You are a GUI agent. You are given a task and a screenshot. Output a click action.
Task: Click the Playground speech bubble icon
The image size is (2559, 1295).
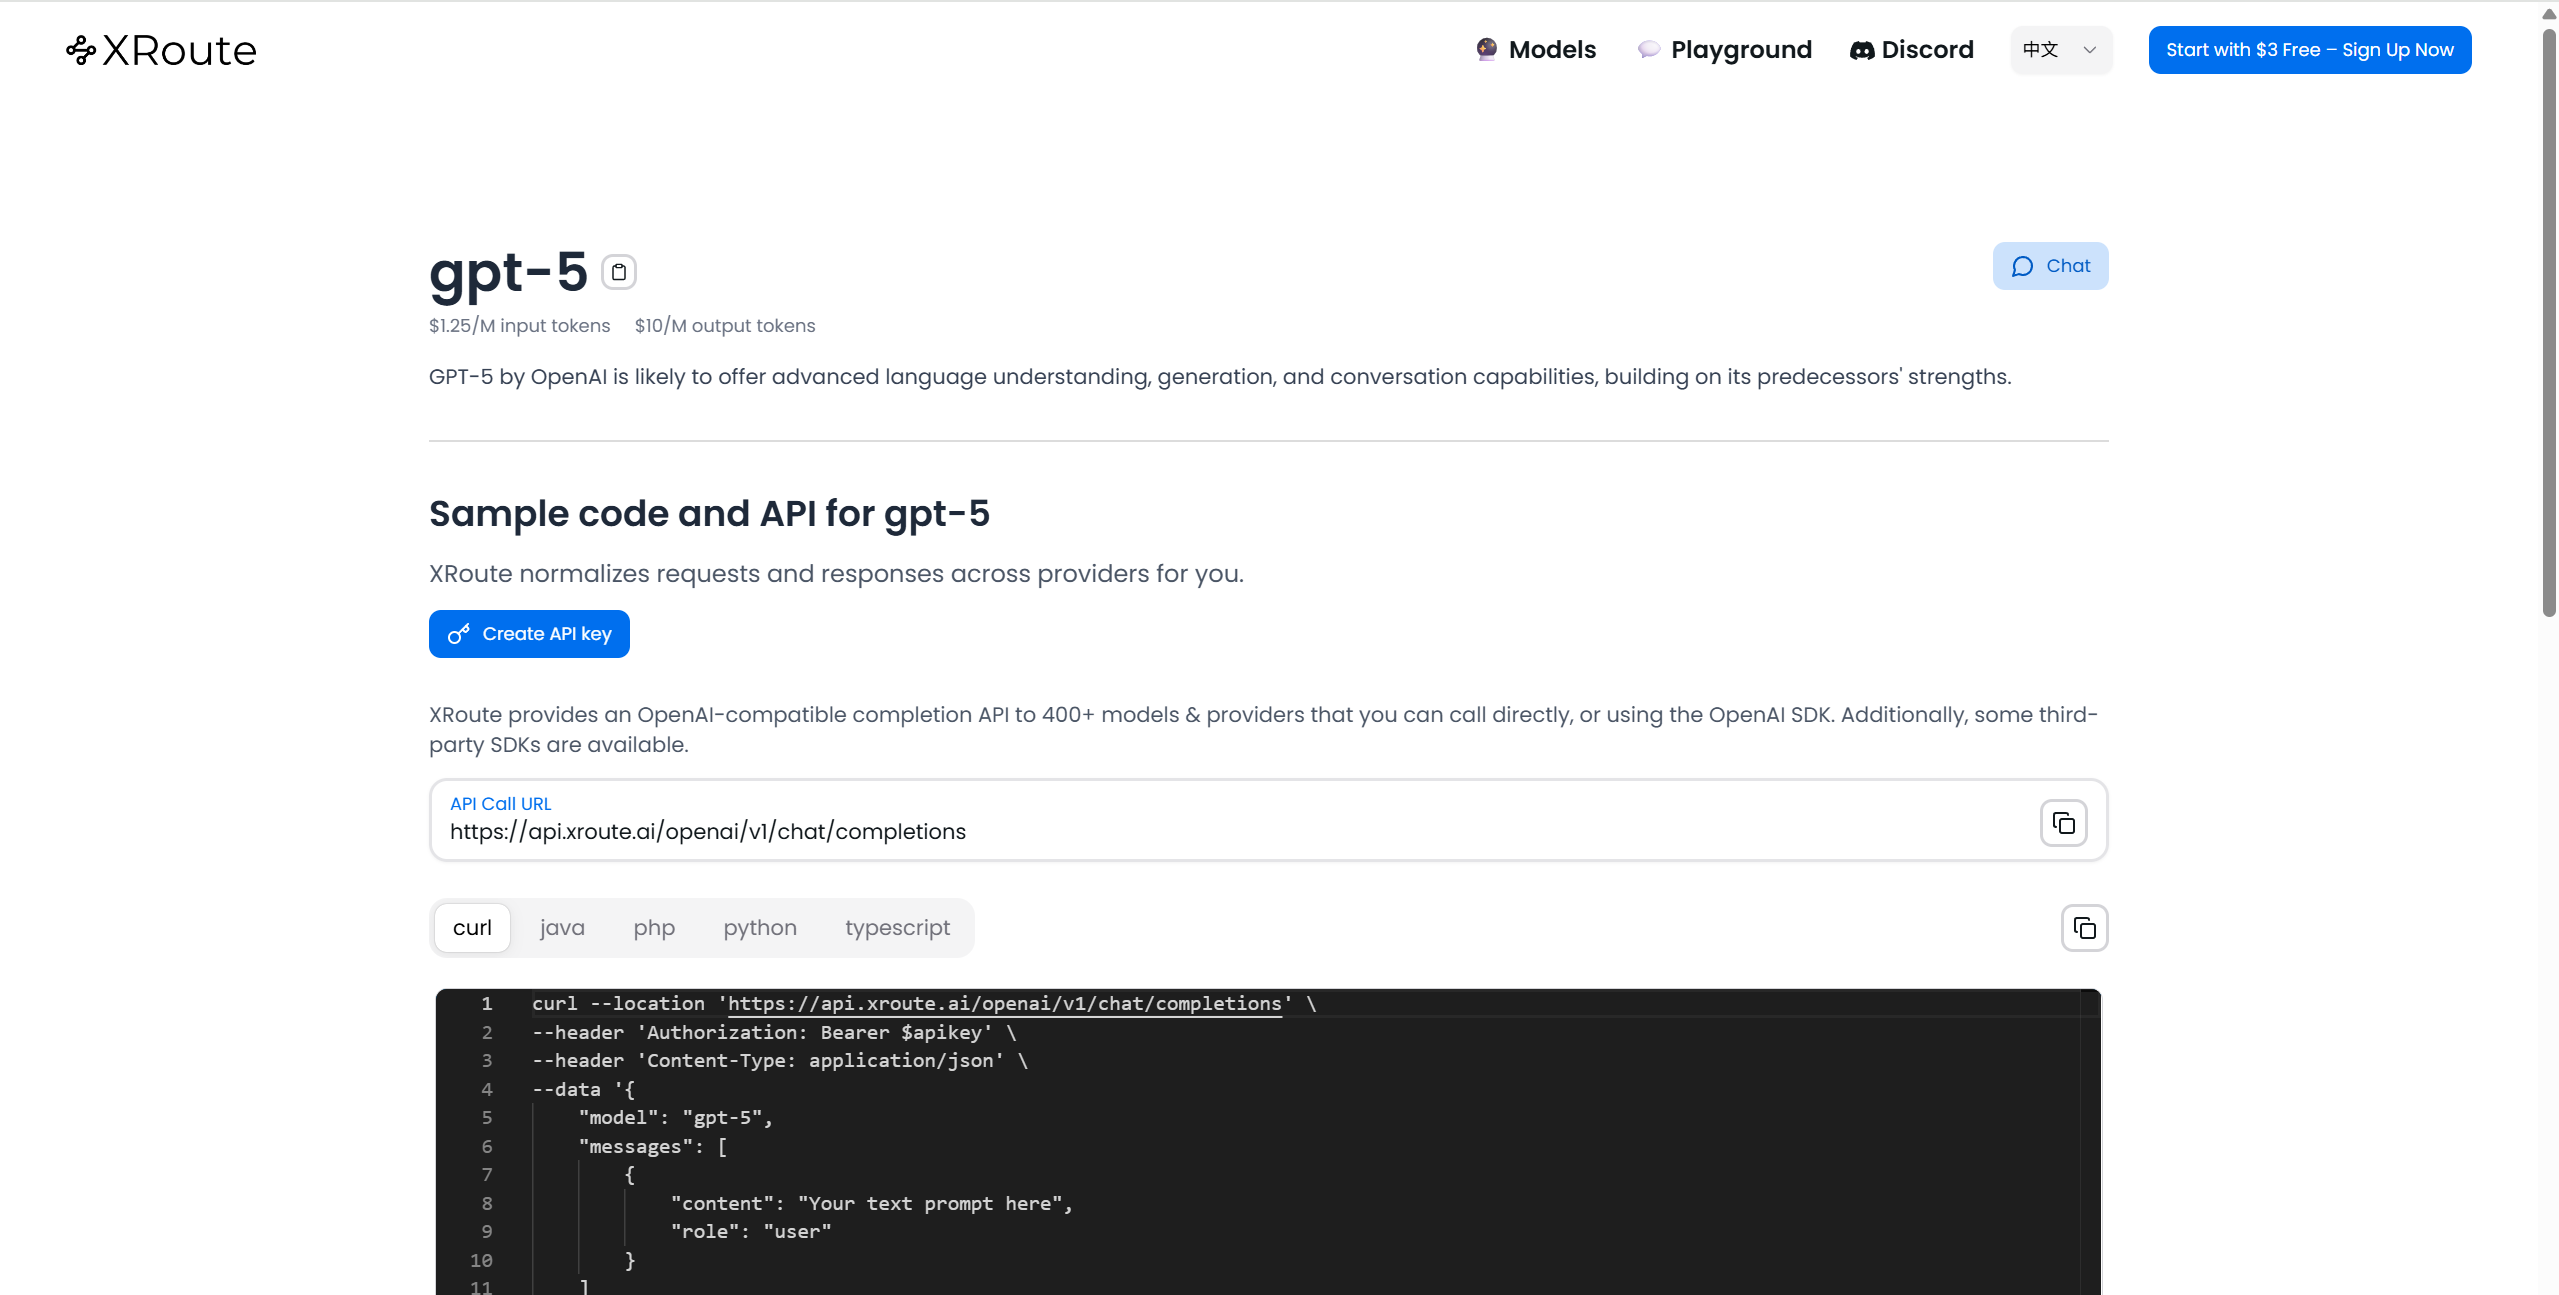point(1648,50)
